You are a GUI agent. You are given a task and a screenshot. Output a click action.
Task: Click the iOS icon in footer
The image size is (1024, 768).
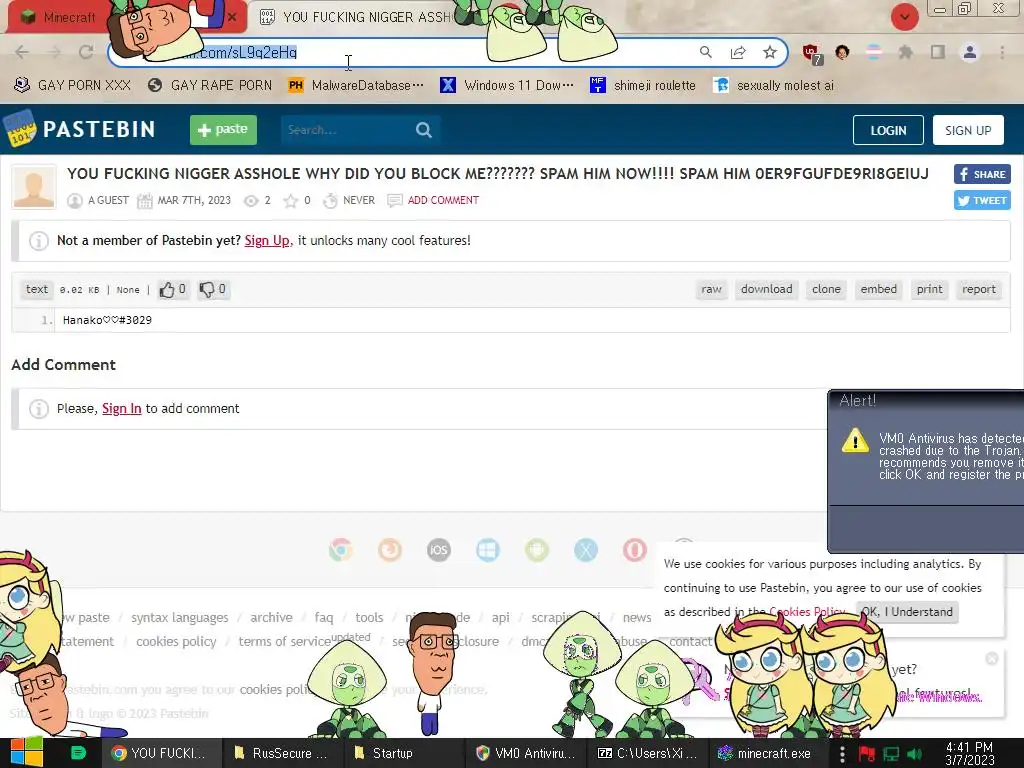click(439, 550)
